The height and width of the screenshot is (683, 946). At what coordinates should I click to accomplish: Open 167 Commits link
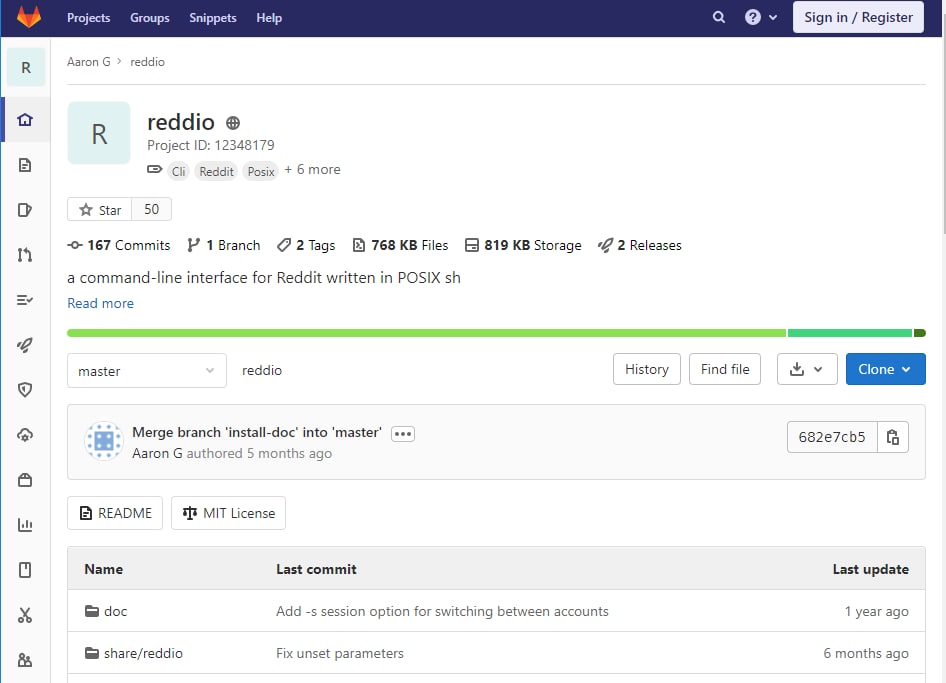click(119, 246)
